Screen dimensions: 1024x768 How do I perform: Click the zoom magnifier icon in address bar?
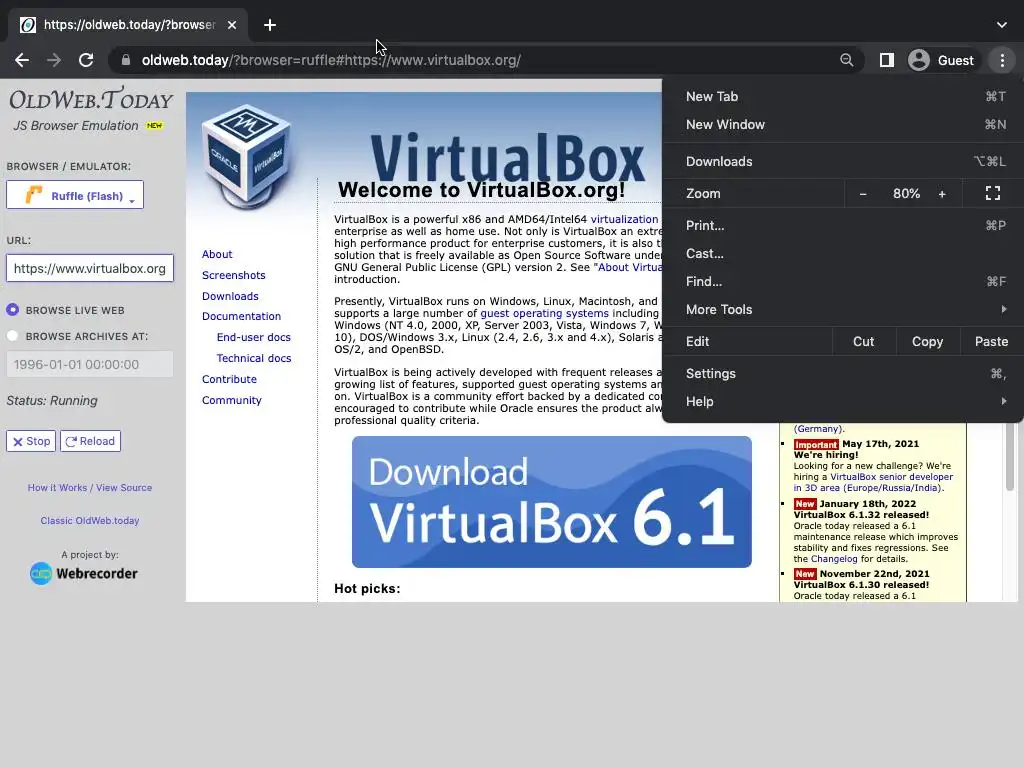point(846,60)
